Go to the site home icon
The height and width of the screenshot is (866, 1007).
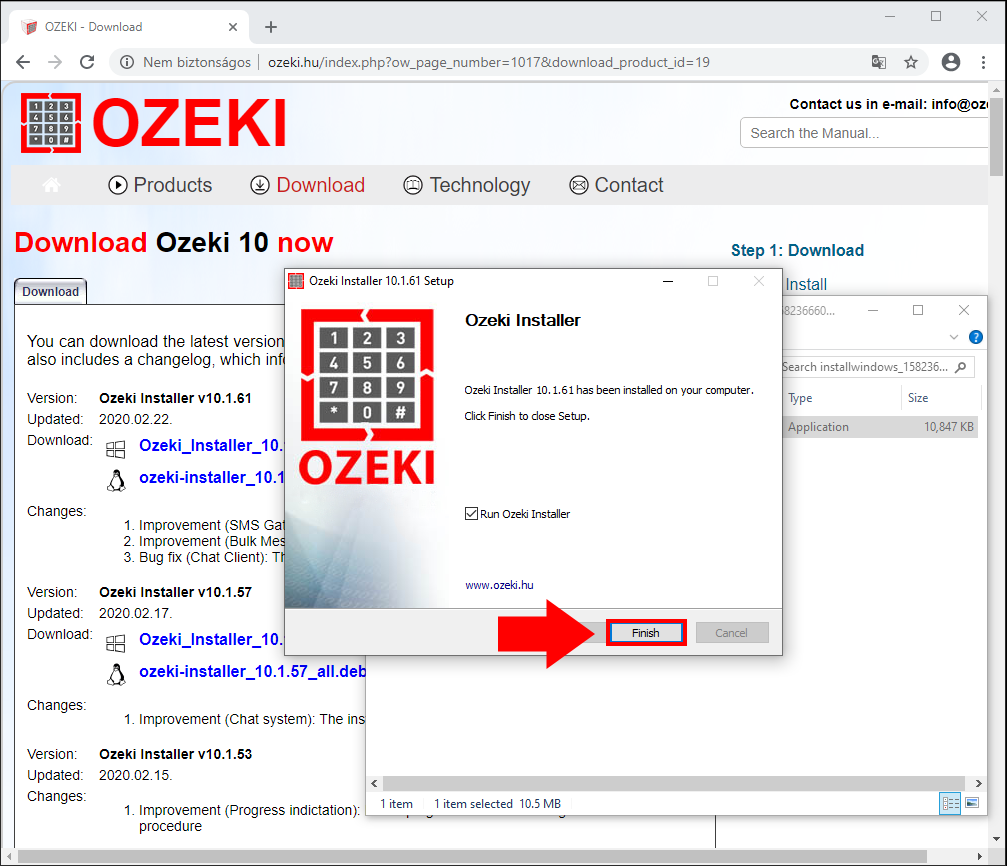coord(51,185)
